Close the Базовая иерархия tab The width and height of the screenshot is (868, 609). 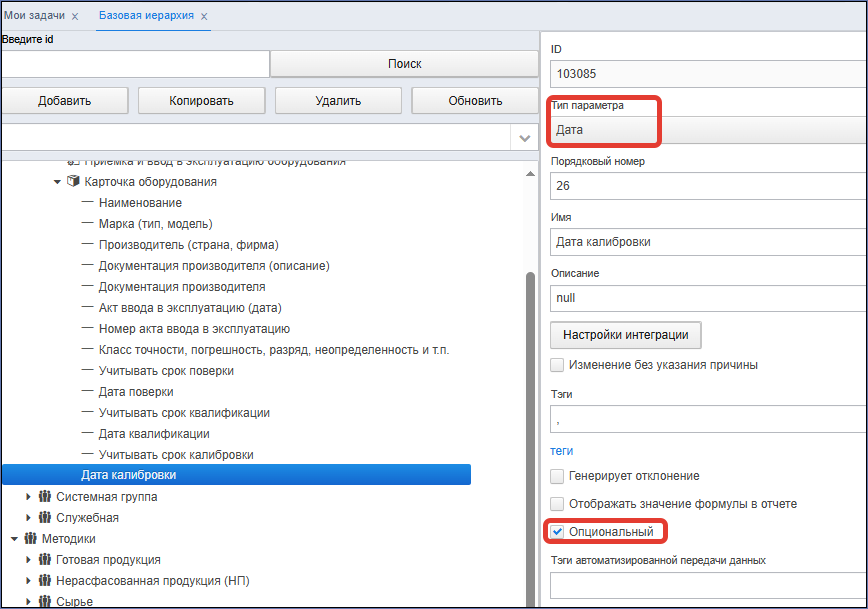pyautogui.click(x=204, y=17)
